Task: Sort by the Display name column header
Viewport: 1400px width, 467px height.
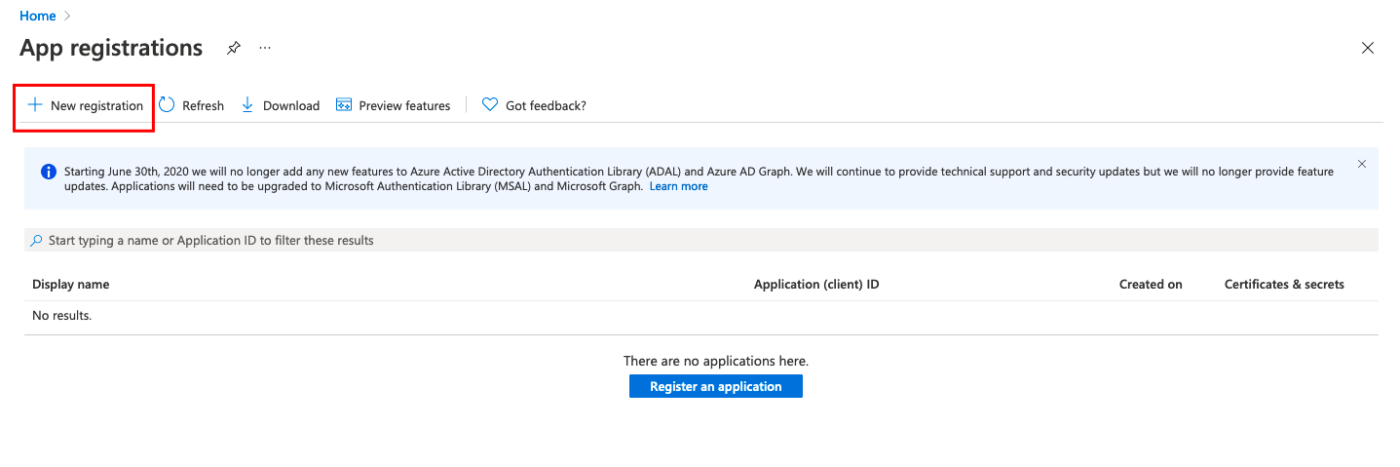Action: coord(71,284)
